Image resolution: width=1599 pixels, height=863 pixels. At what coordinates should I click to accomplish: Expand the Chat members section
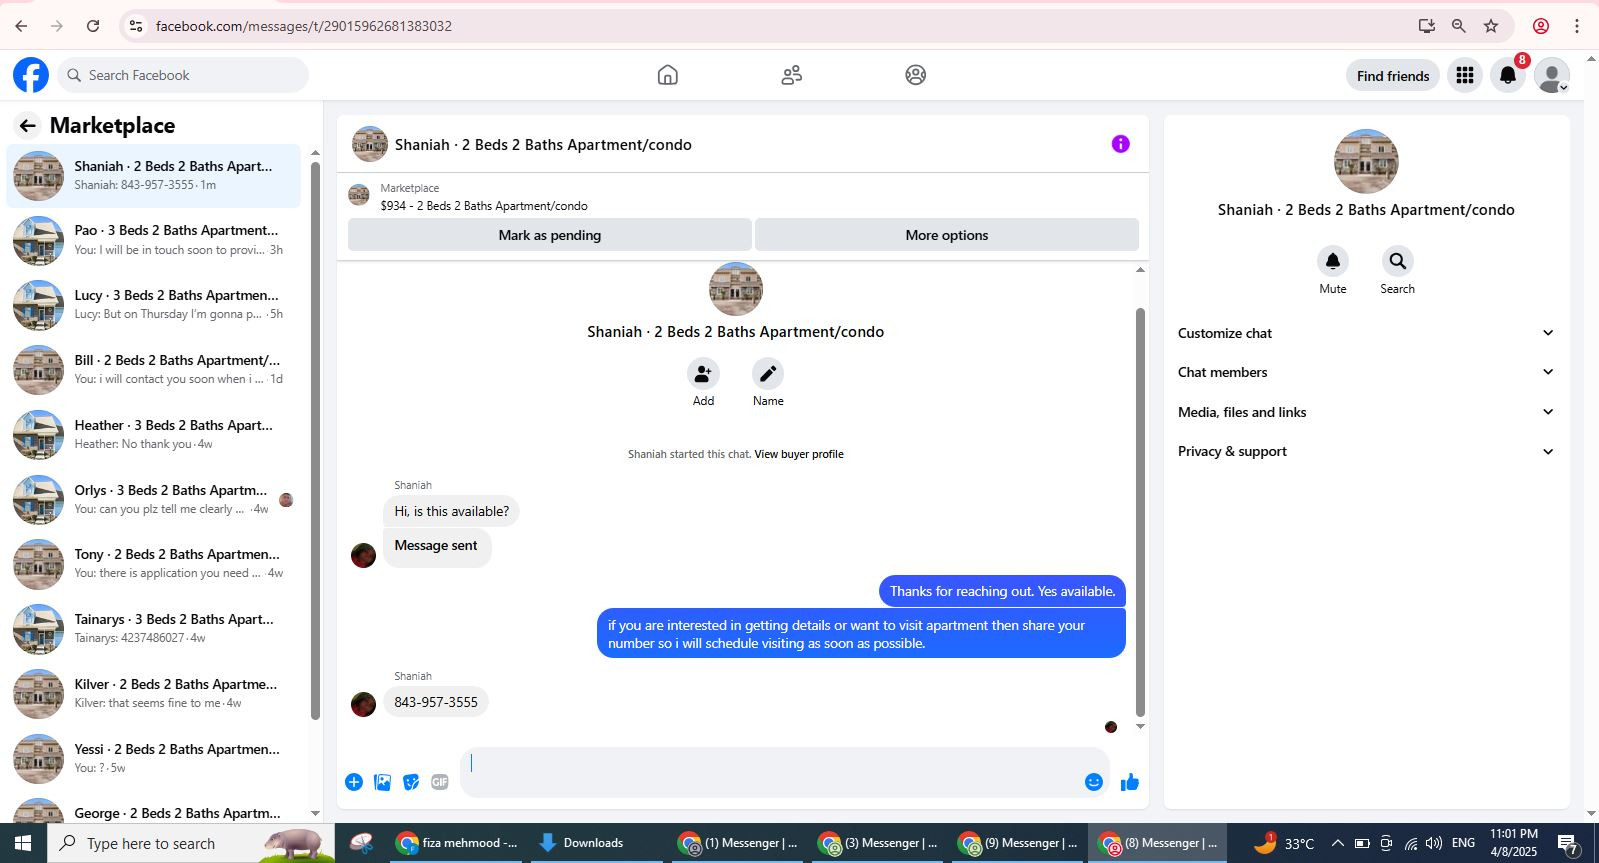tap(1366, 372)
